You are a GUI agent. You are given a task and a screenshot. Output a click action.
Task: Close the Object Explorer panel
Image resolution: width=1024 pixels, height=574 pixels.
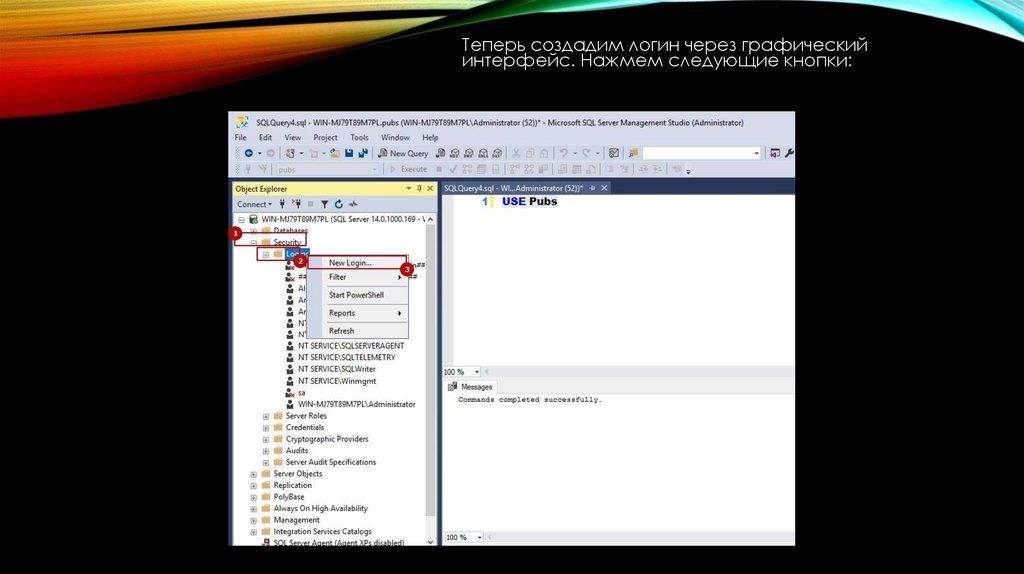coord(430,189)
